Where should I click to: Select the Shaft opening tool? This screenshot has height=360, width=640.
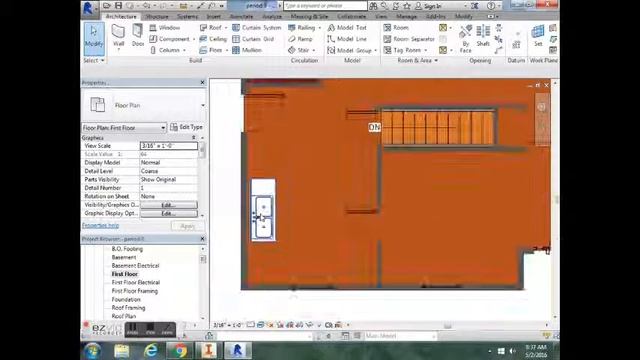(x=483, y=36)
